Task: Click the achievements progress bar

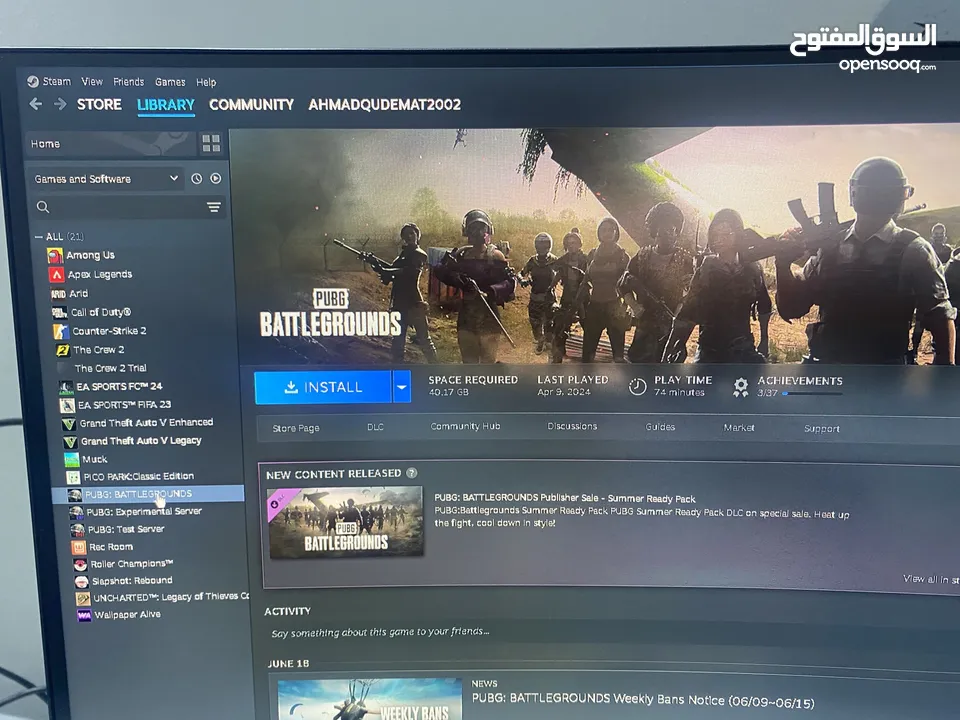Action: [812, 394]
